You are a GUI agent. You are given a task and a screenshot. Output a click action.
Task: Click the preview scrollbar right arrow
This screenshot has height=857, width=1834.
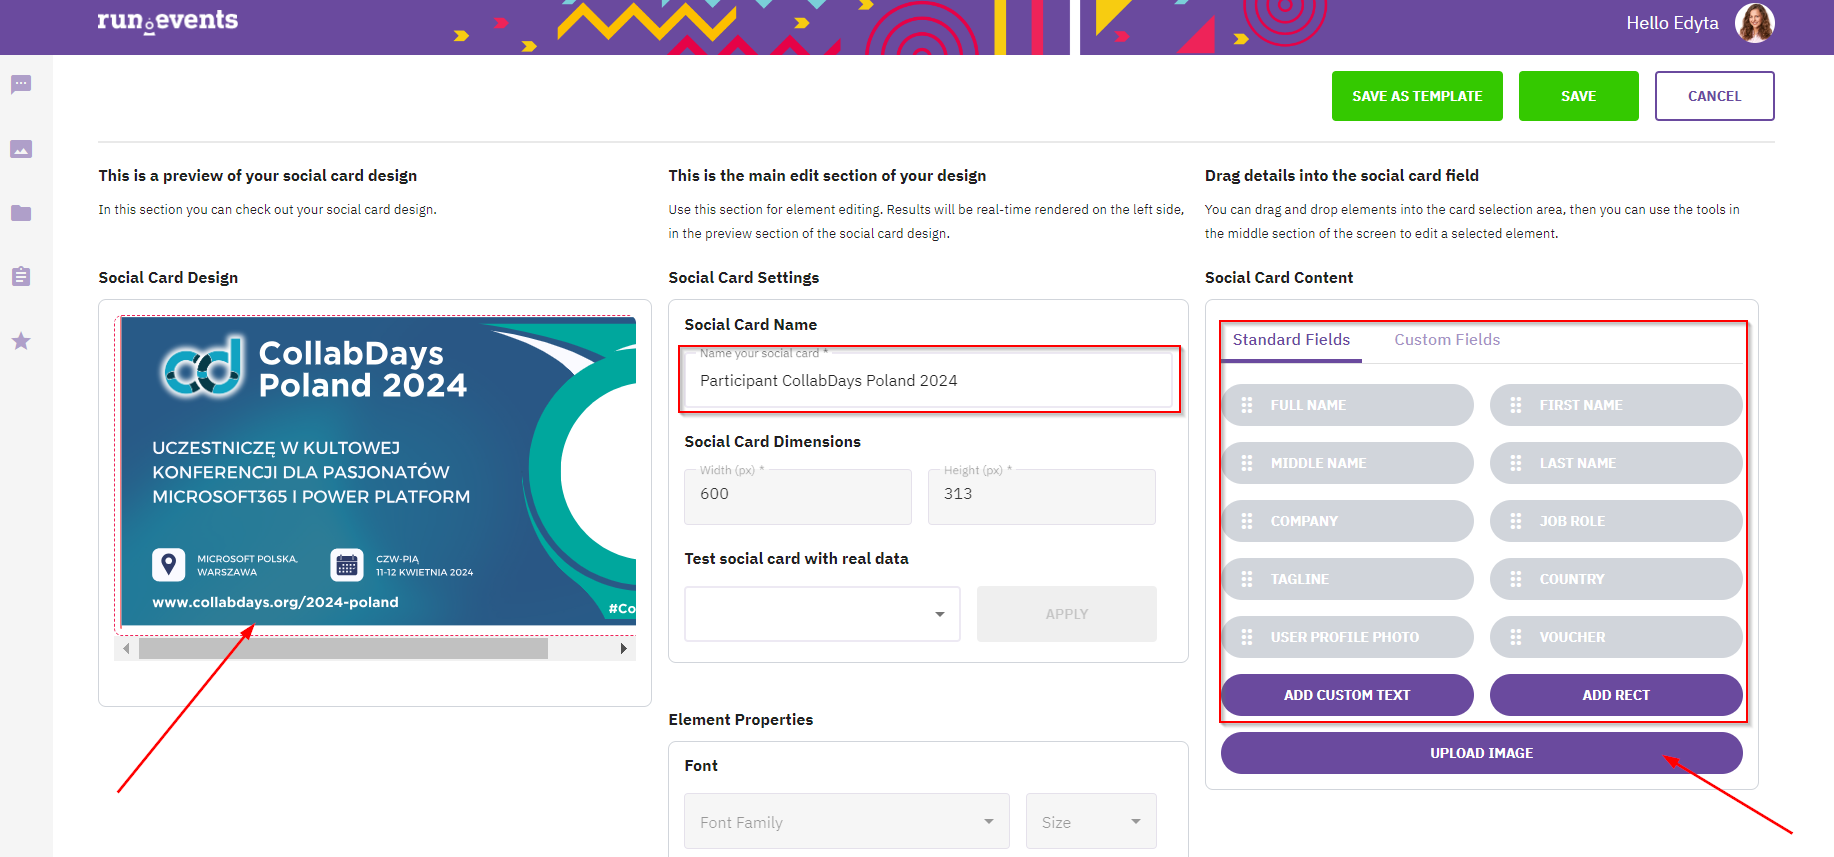click(624, 649)
